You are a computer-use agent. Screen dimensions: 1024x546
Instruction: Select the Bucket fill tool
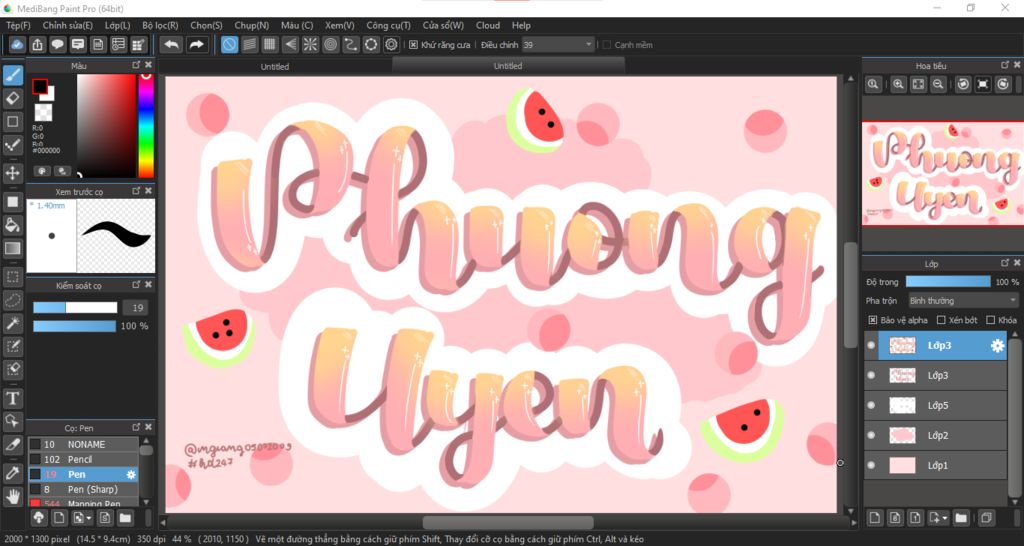pos(12,225)
